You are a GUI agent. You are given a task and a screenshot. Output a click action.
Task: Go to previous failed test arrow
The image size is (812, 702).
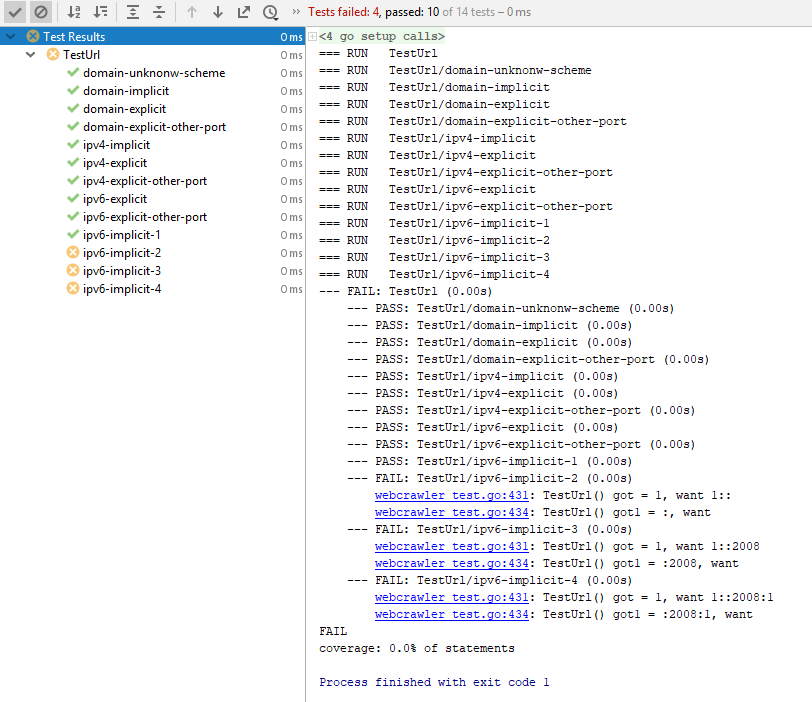pyautogui.click(x=192, y=12)
